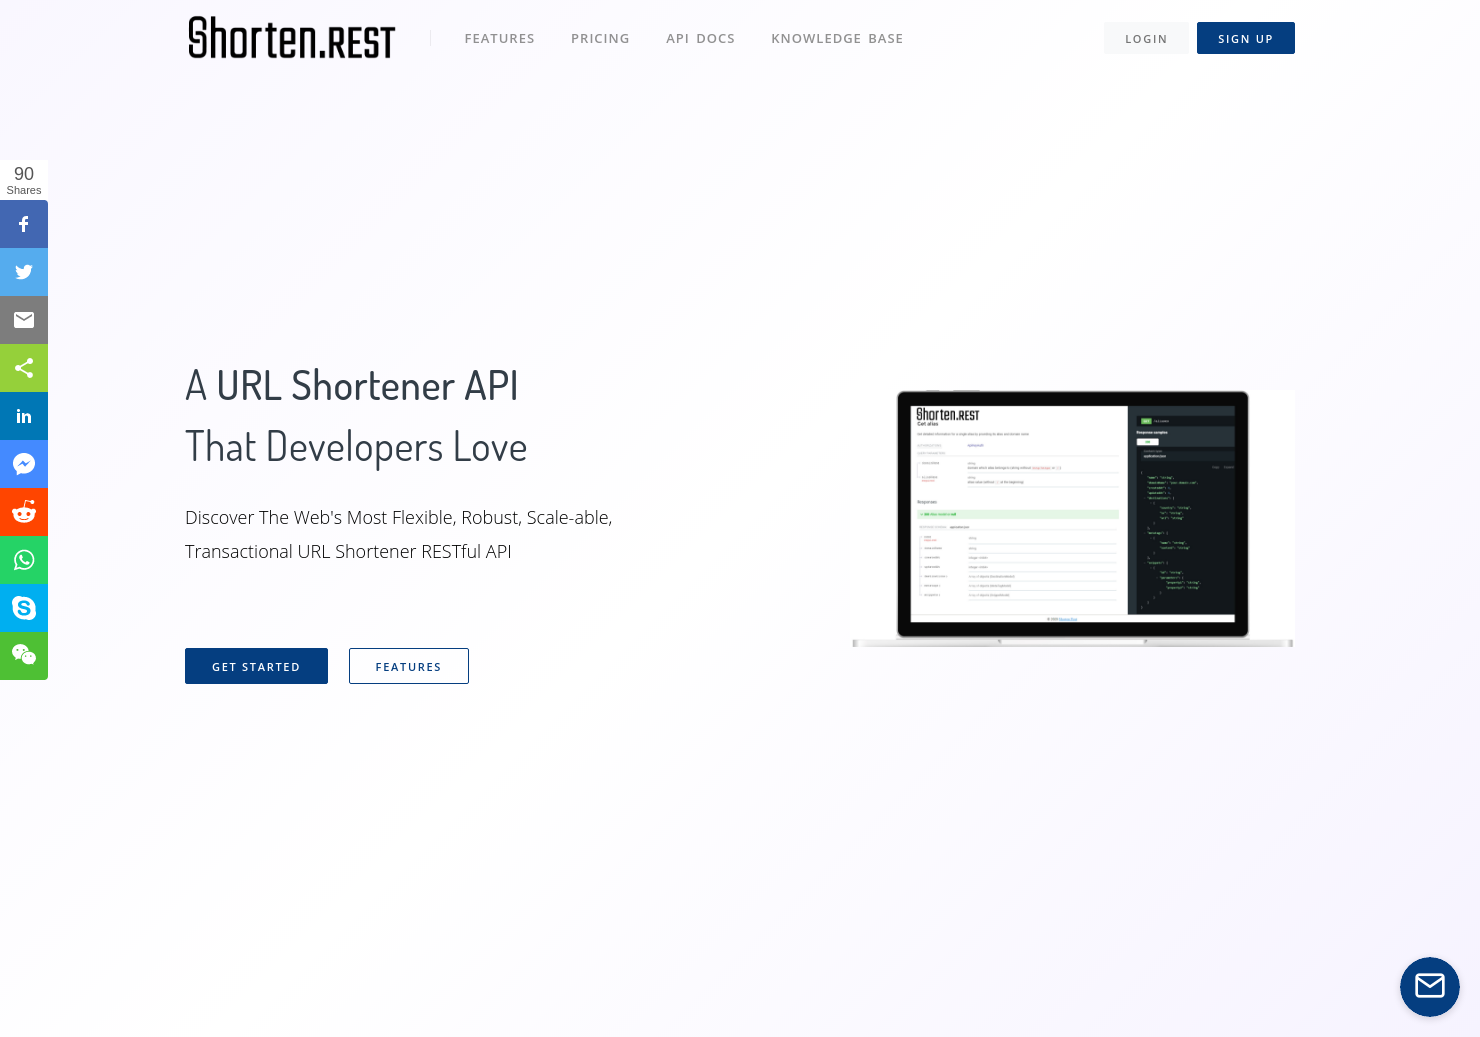The width and height of the screenshot is (1480, 1037).
Task: Click the 'Discover The Web's Most Flexible' text
Action: 398,518
